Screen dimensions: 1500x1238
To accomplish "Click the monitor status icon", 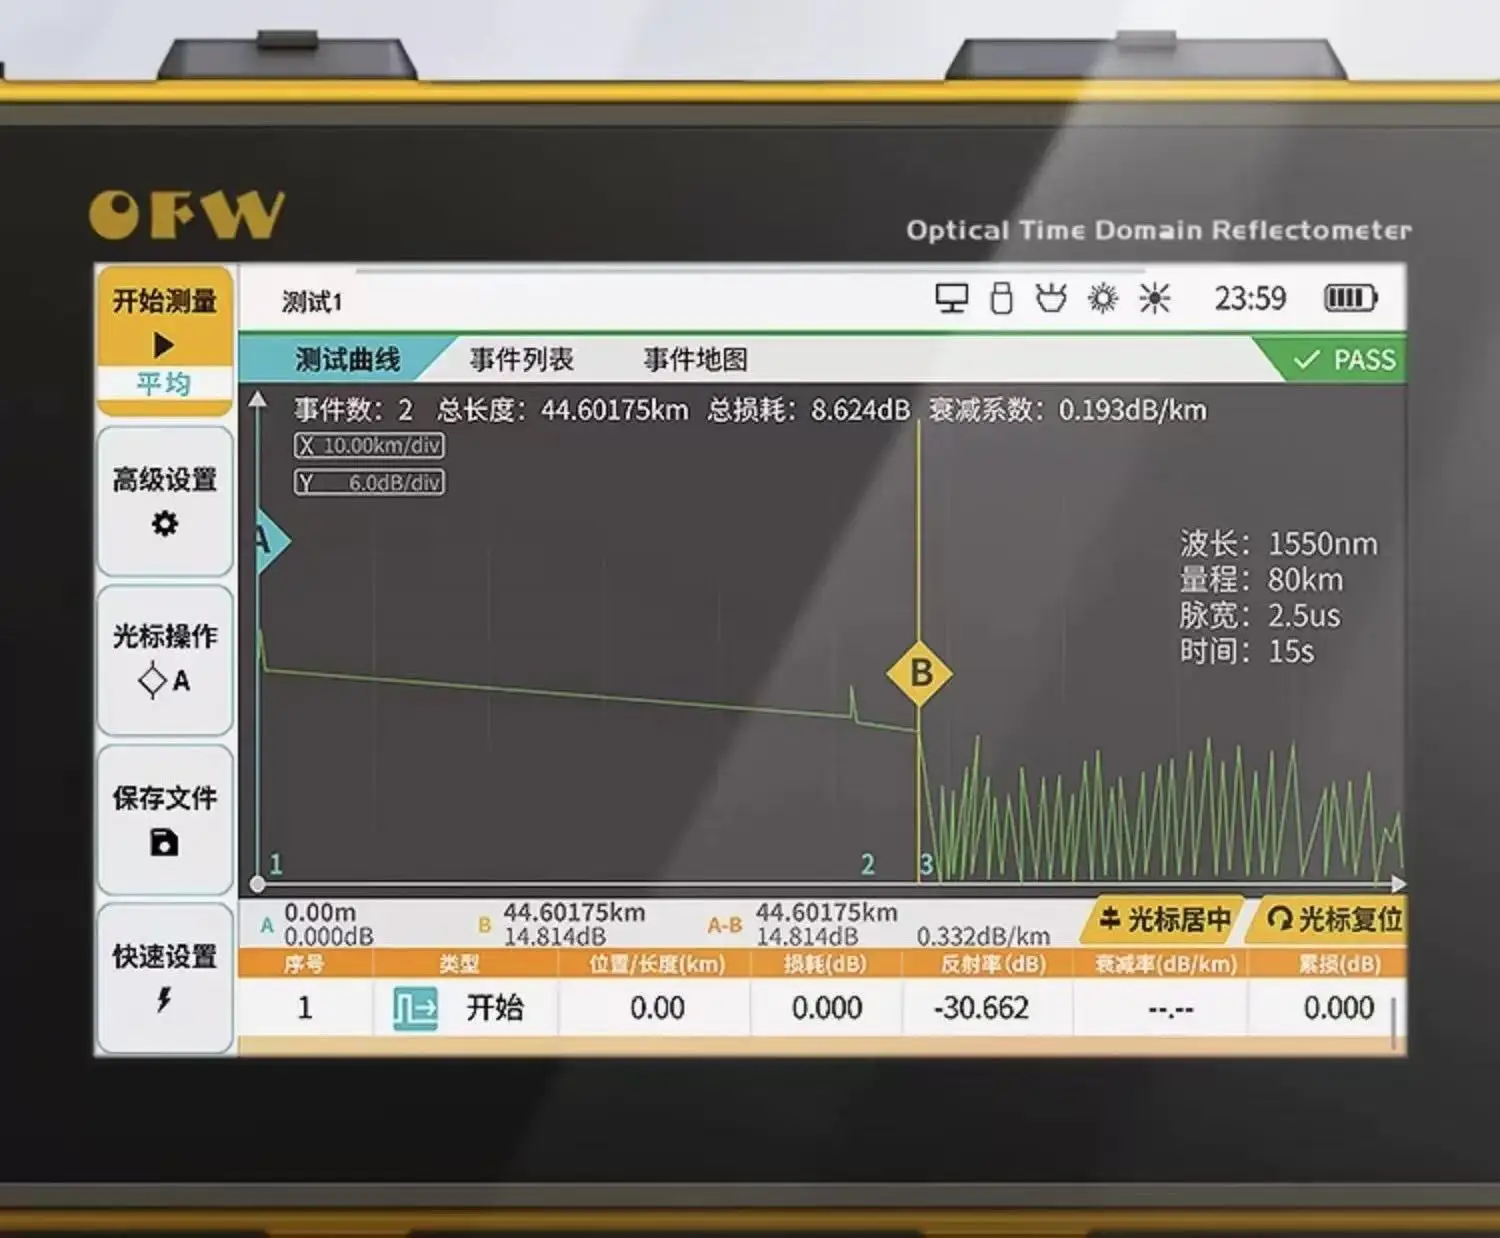I will pos(951,298).
